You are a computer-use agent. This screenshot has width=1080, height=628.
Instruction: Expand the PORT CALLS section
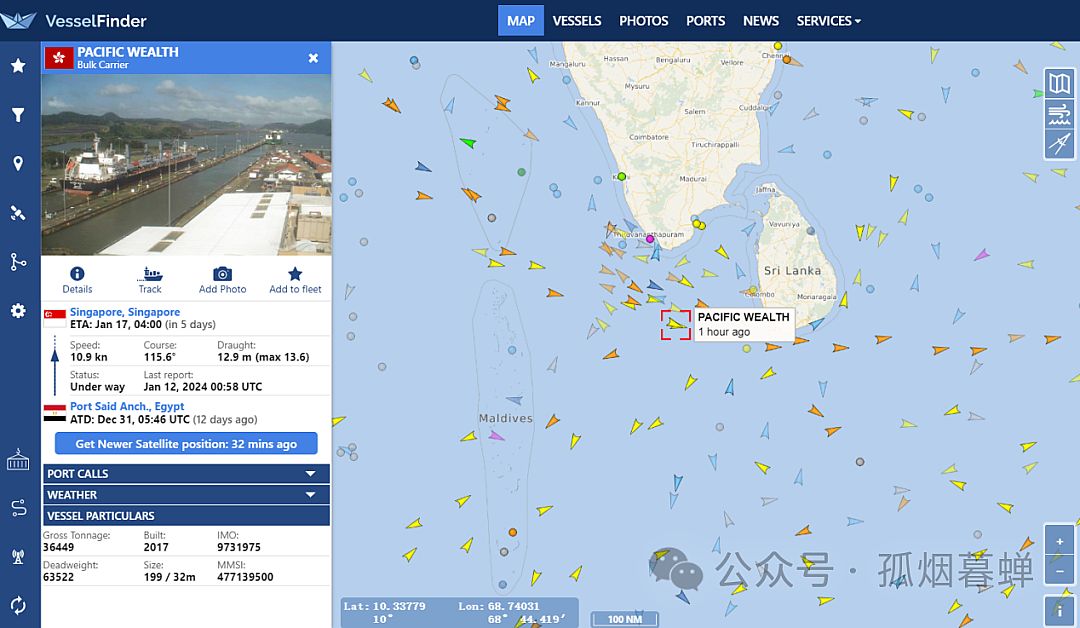(x=186, y=474)
